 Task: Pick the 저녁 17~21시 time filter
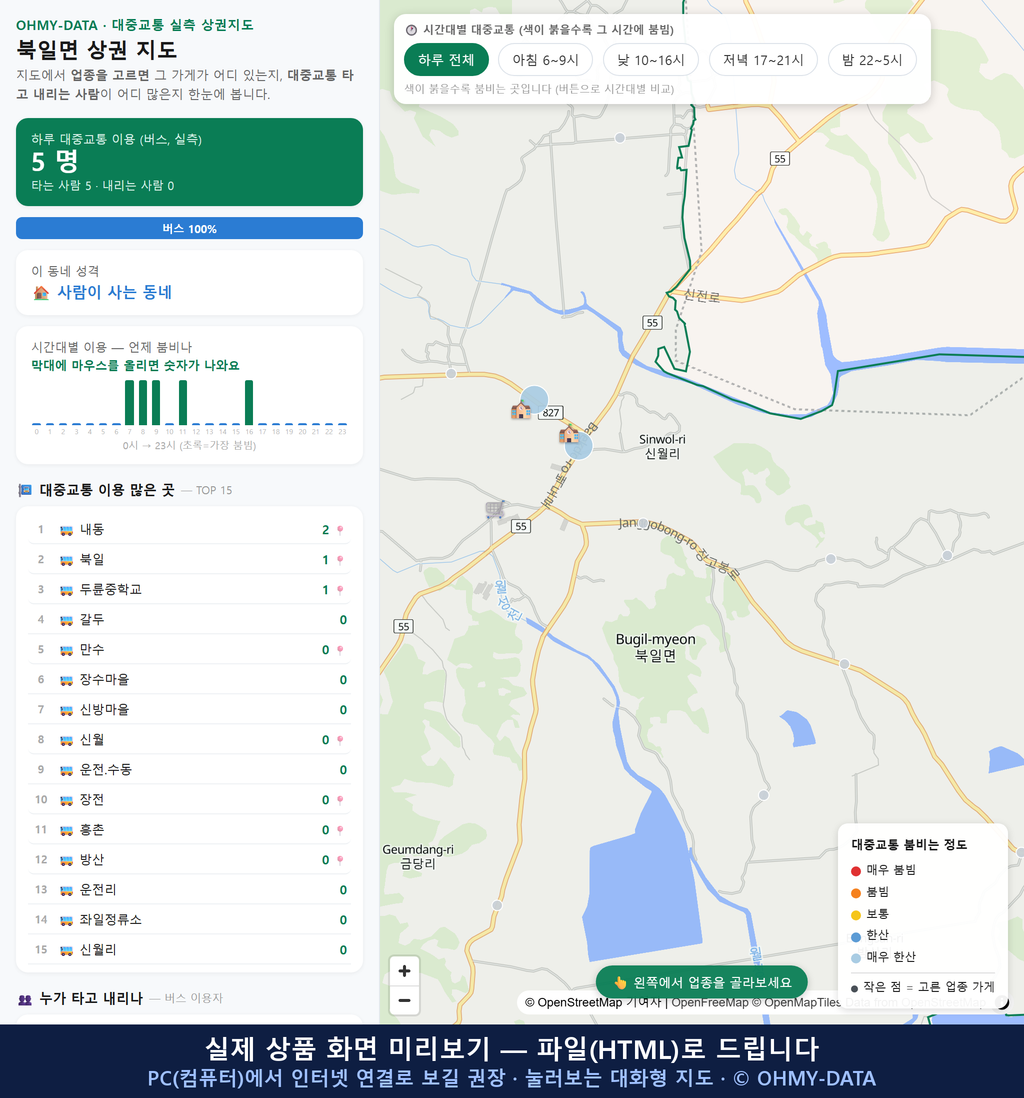coord(763,60)
